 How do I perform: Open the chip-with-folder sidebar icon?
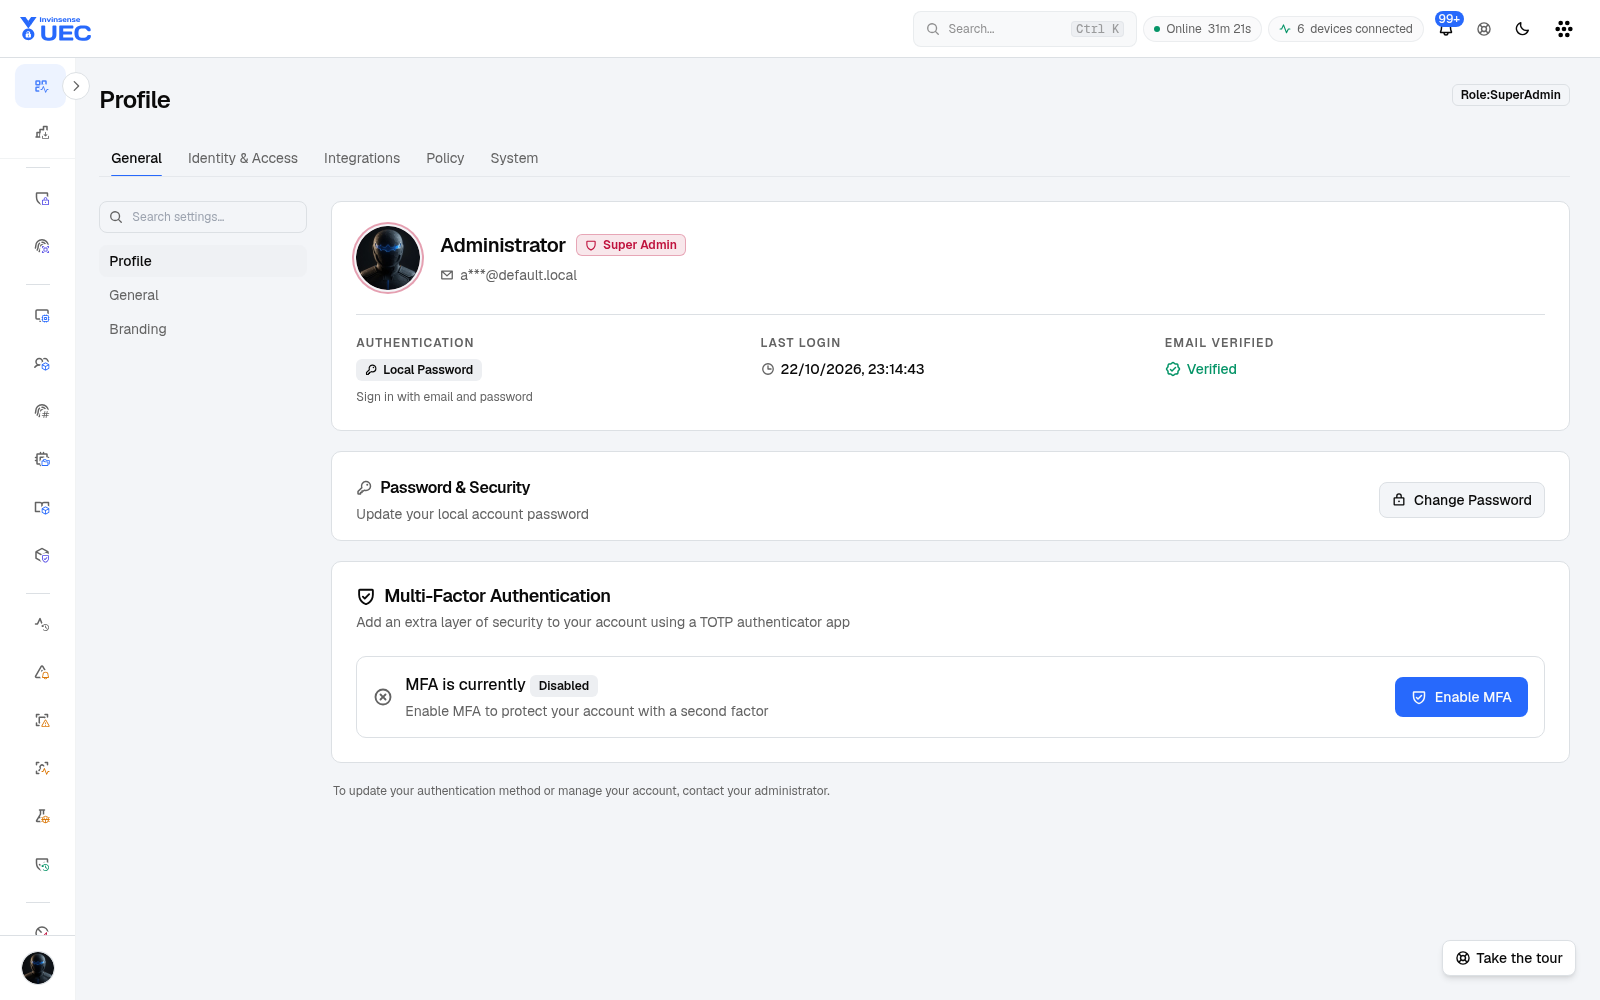tap(42, 459)
